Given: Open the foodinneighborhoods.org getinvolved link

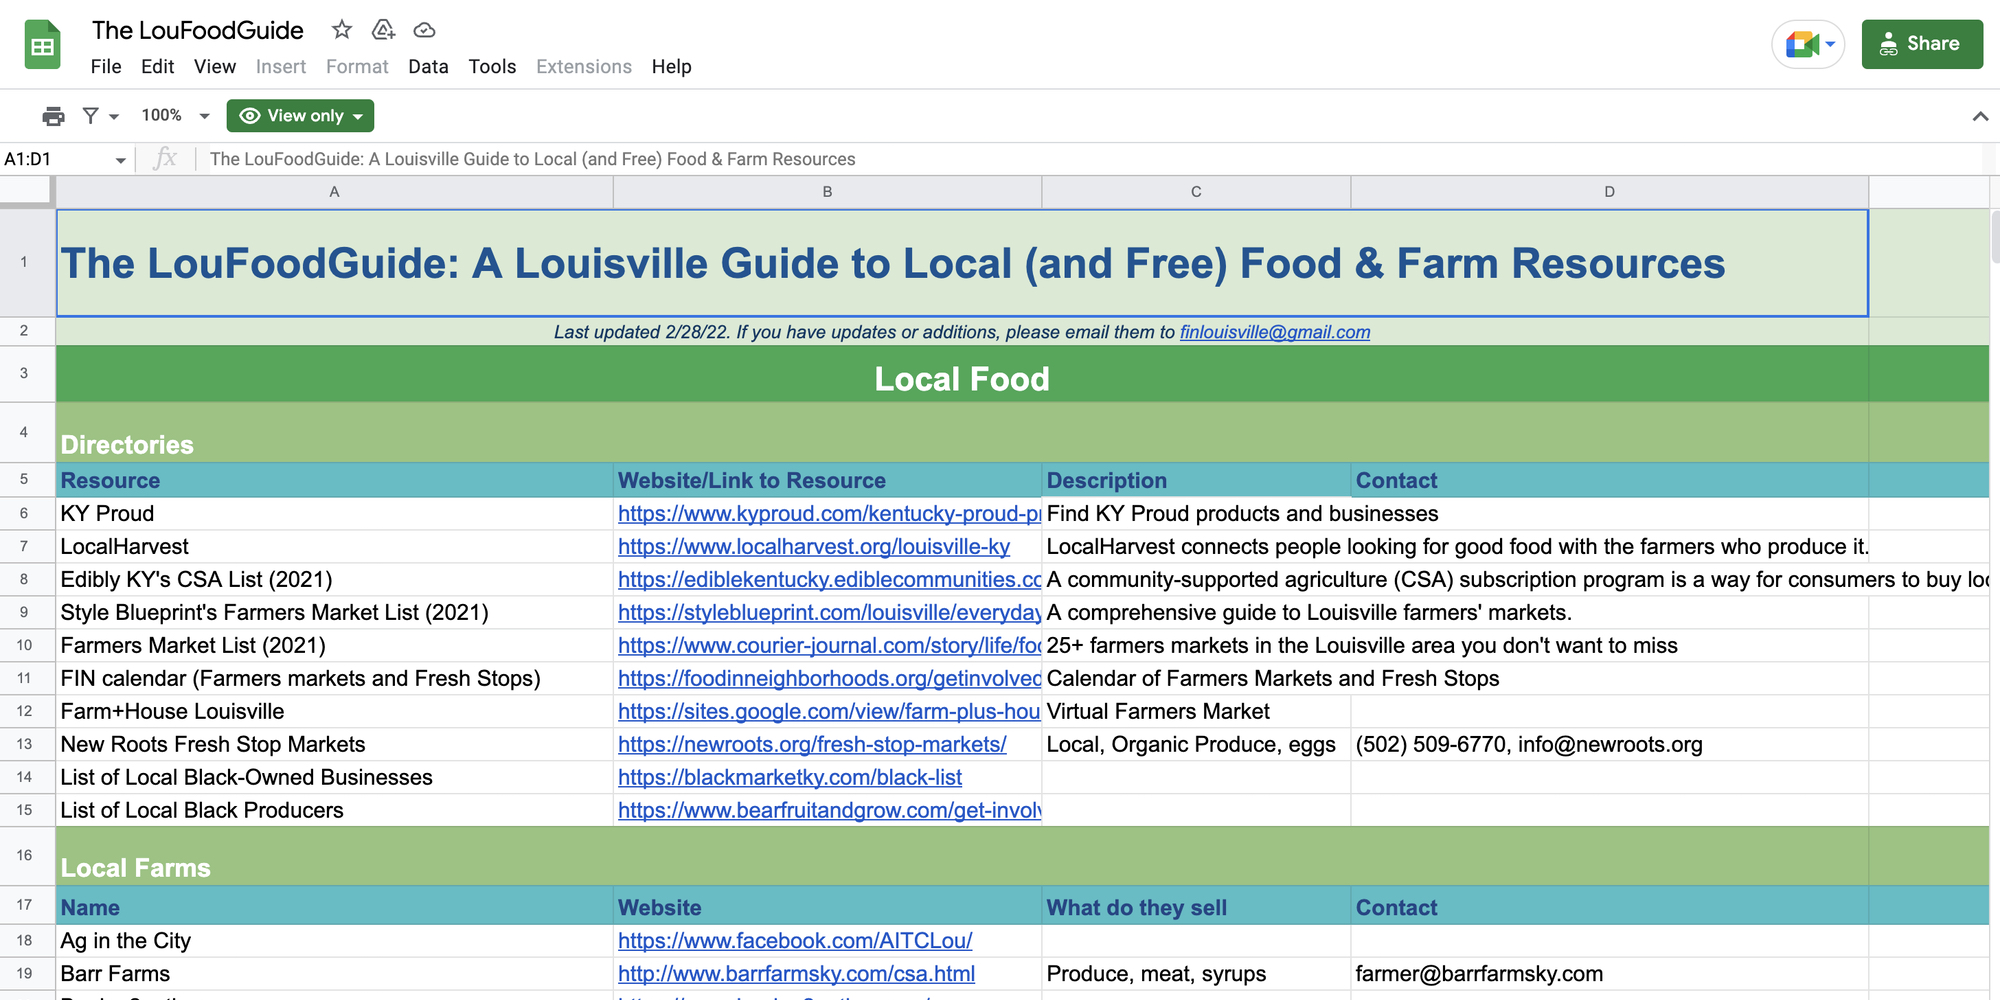Looking at the screenshot, I should [x=829, y=679].
